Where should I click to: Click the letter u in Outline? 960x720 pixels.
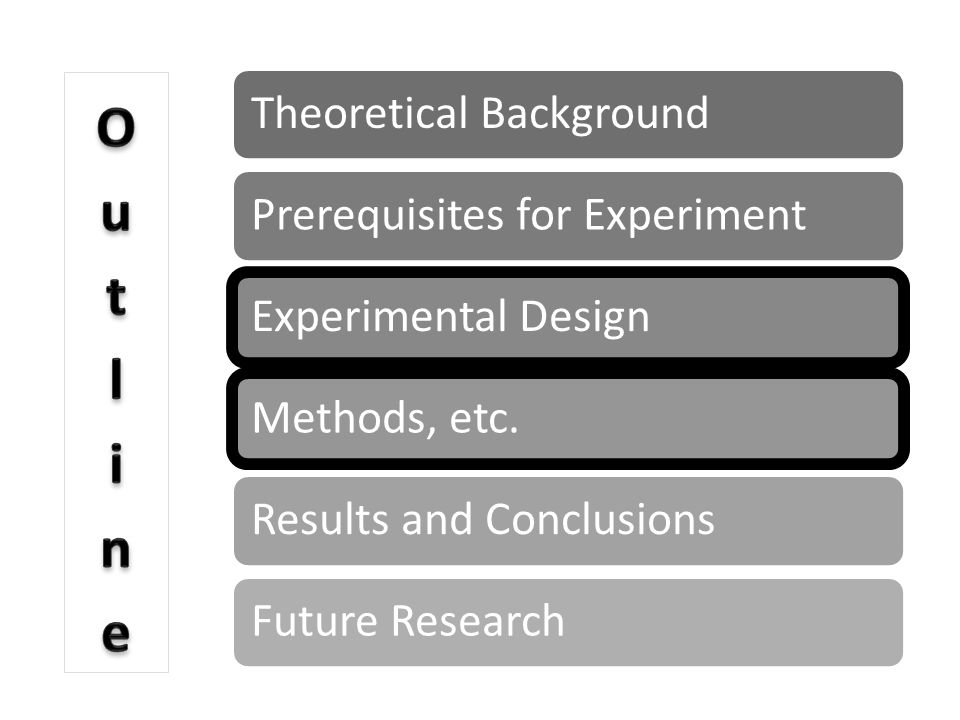116,215
